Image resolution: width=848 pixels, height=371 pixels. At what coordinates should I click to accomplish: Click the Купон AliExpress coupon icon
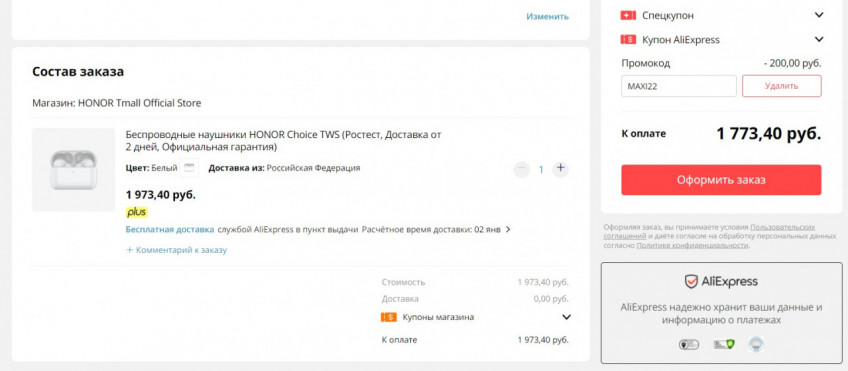click(628, 39)
